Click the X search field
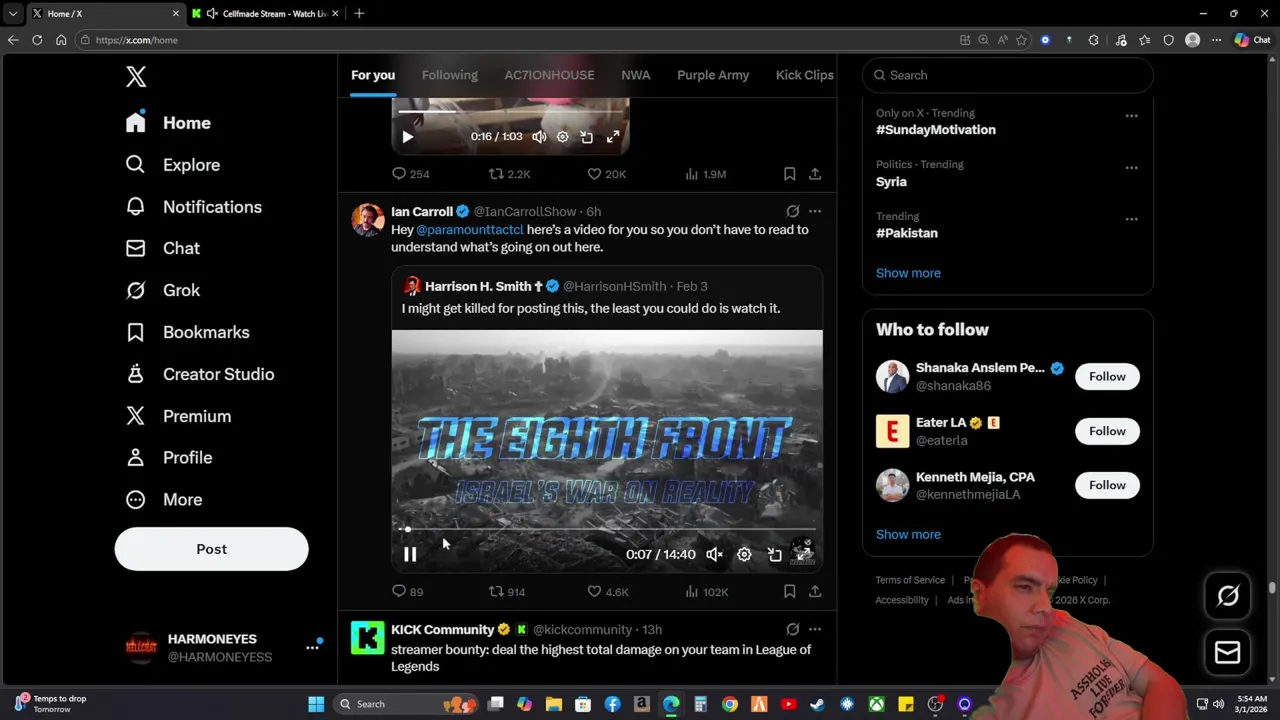1280x720 pixels. 1008,75
